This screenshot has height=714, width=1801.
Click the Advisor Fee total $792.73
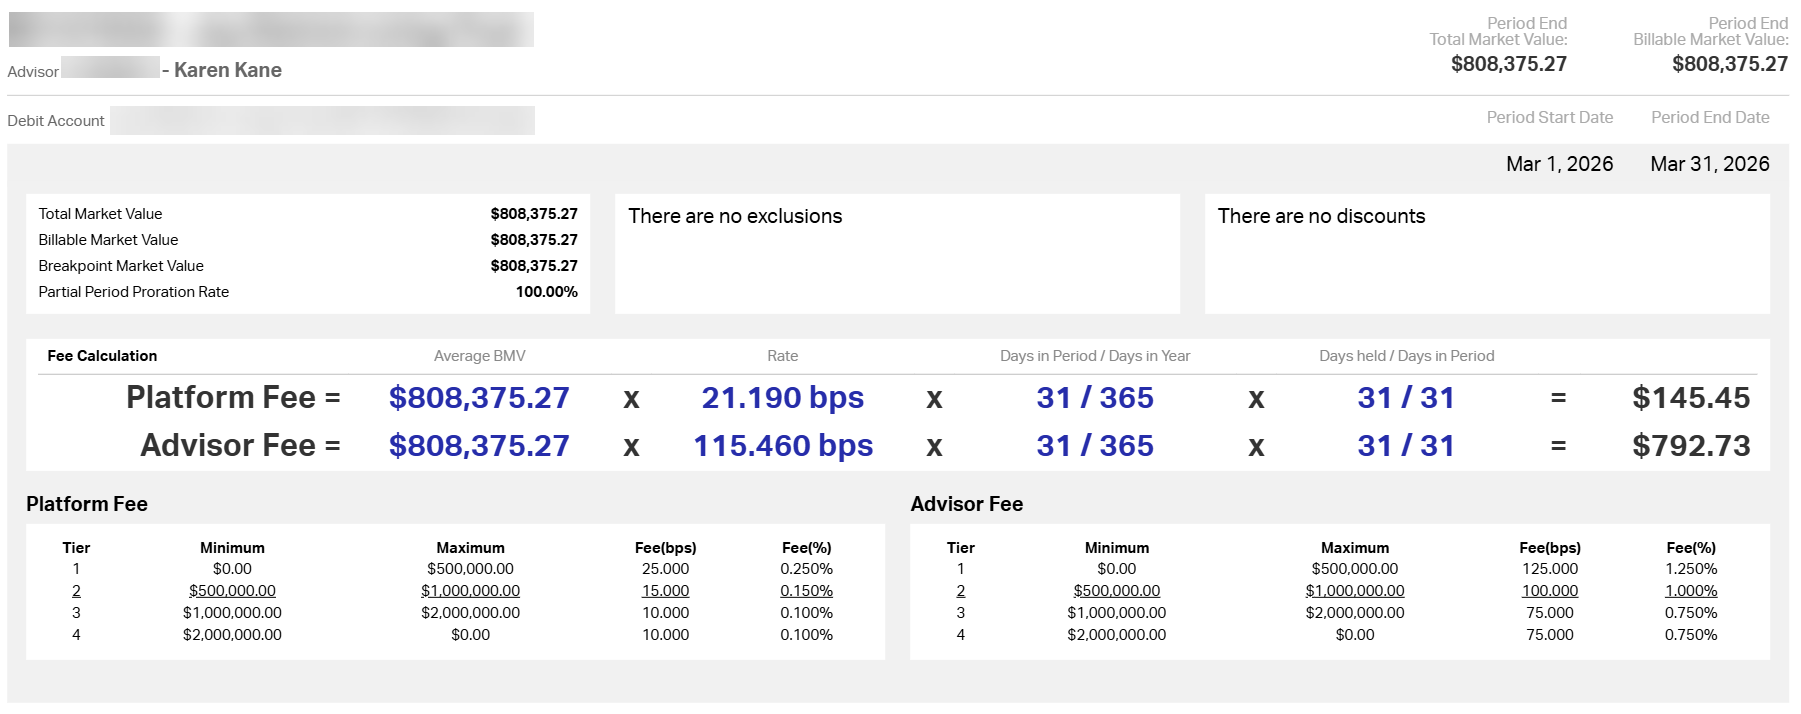1690,446
